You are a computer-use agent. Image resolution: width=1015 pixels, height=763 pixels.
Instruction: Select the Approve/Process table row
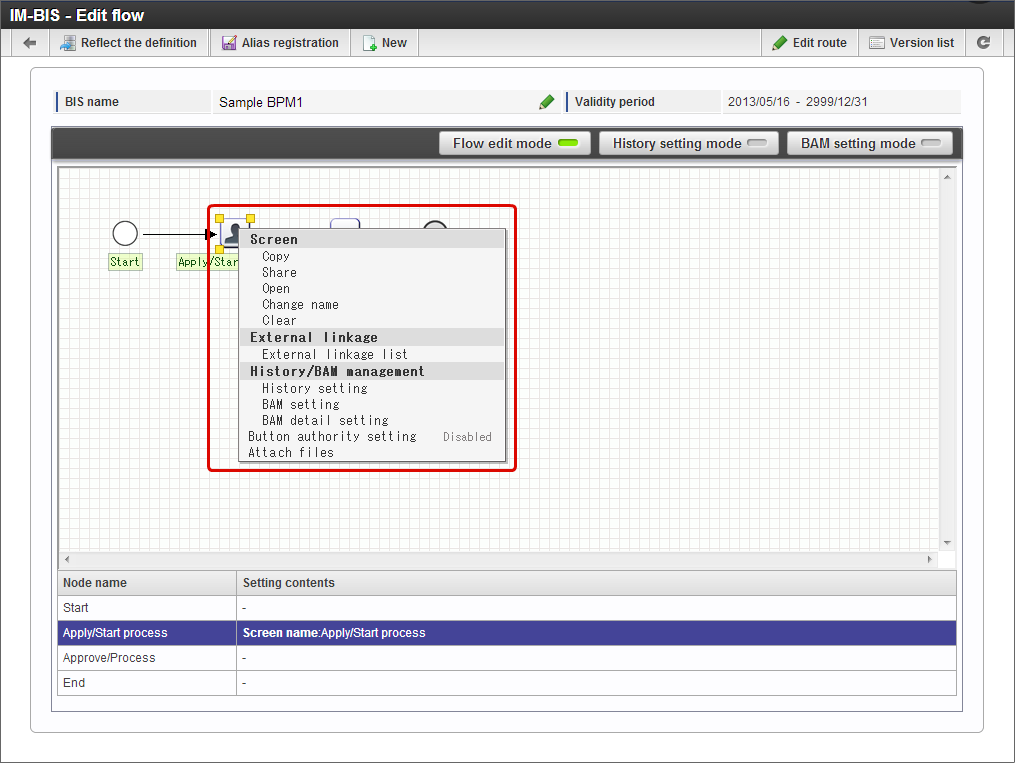pos(507,658)
